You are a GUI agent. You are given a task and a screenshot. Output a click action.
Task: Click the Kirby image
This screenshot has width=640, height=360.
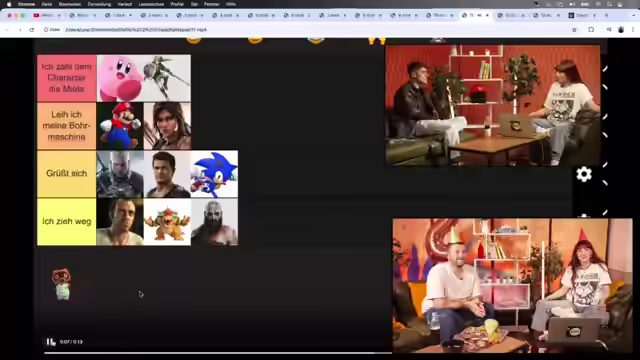(120, 78)
